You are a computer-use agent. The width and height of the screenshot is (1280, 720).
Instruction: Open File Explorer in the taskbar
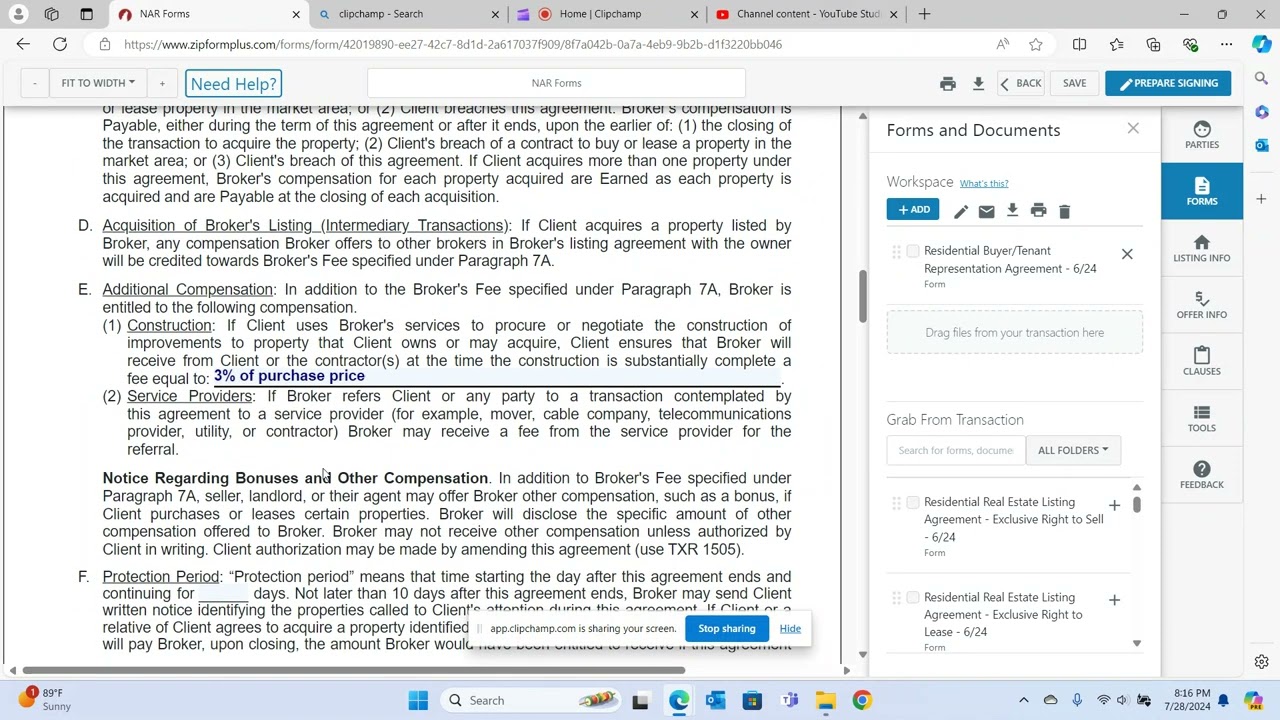tap(825, 700)
